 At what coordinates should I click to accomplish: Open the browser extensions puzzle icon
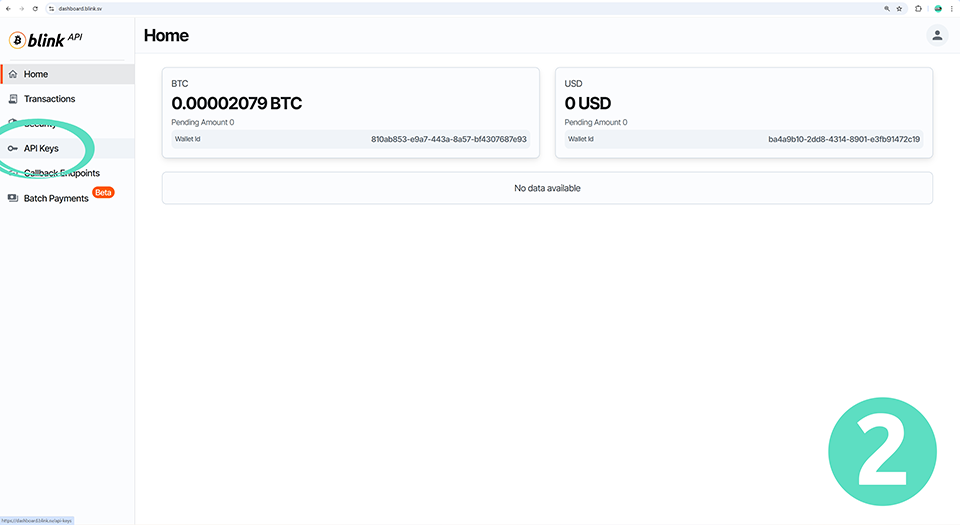click(918, 8)
